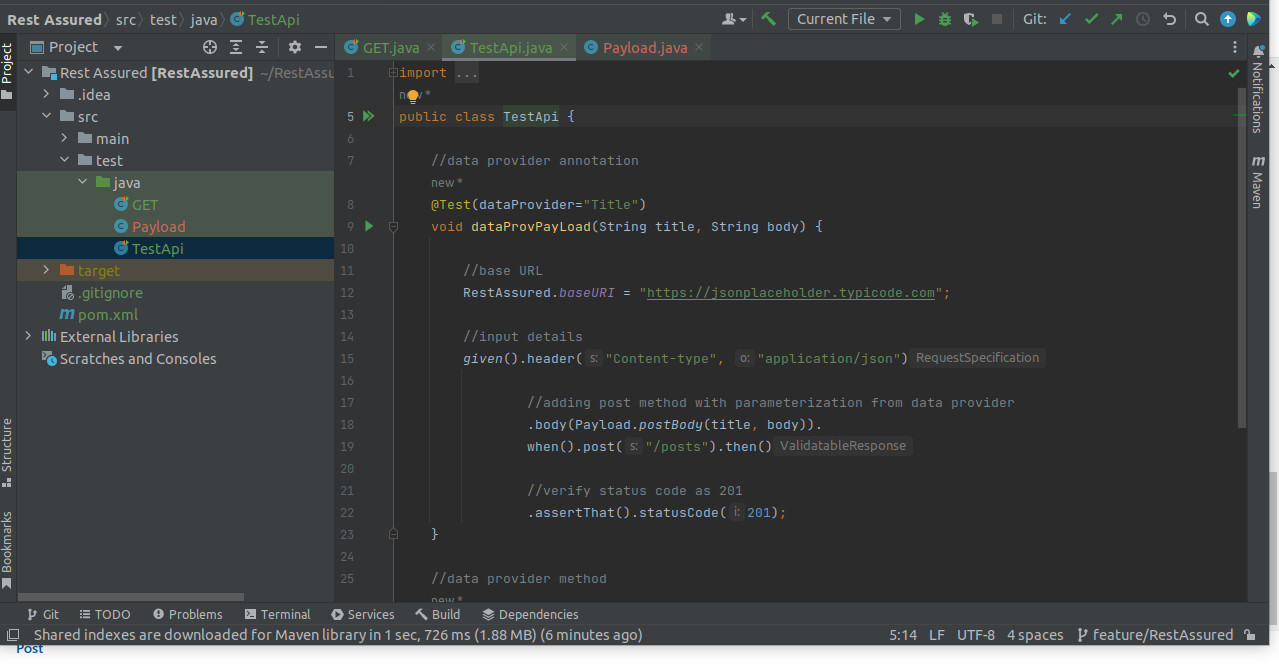Open the TODO tool window
Image resolution: width=1279 pixels, height=665 pixels.
tap(103, 614)
